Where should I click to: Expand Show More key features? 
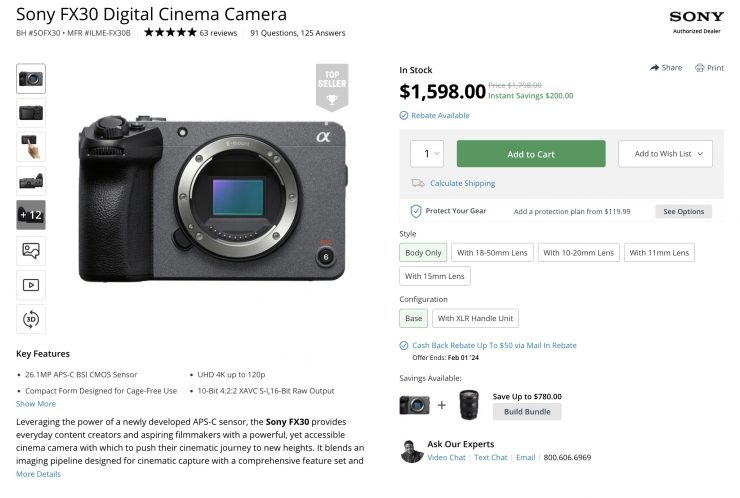click(36, 404)
